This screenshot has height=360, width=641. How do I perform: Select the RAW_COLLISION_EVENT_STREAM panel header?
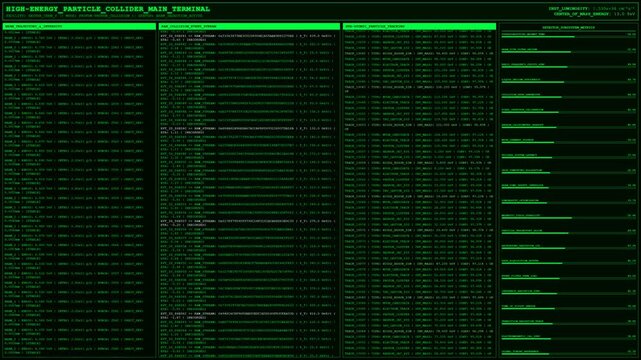(x=249, y=26)
